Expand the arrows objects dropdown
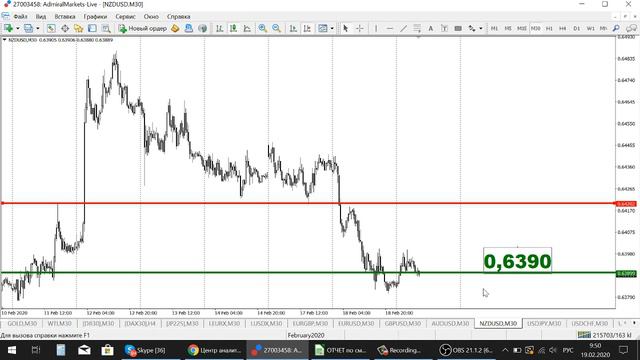 coord(481,29)
